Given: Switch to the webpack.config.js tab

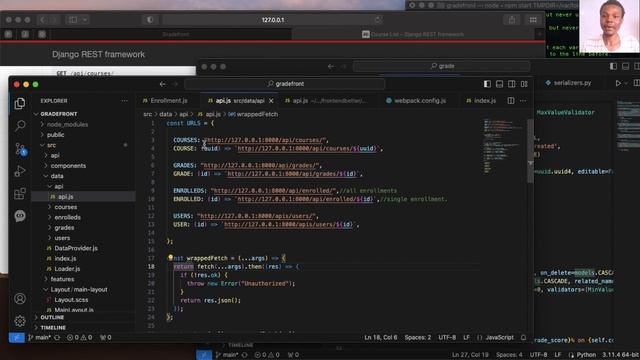Looking at the screenshot, I should pyautogui.click(x=416, y=100).
